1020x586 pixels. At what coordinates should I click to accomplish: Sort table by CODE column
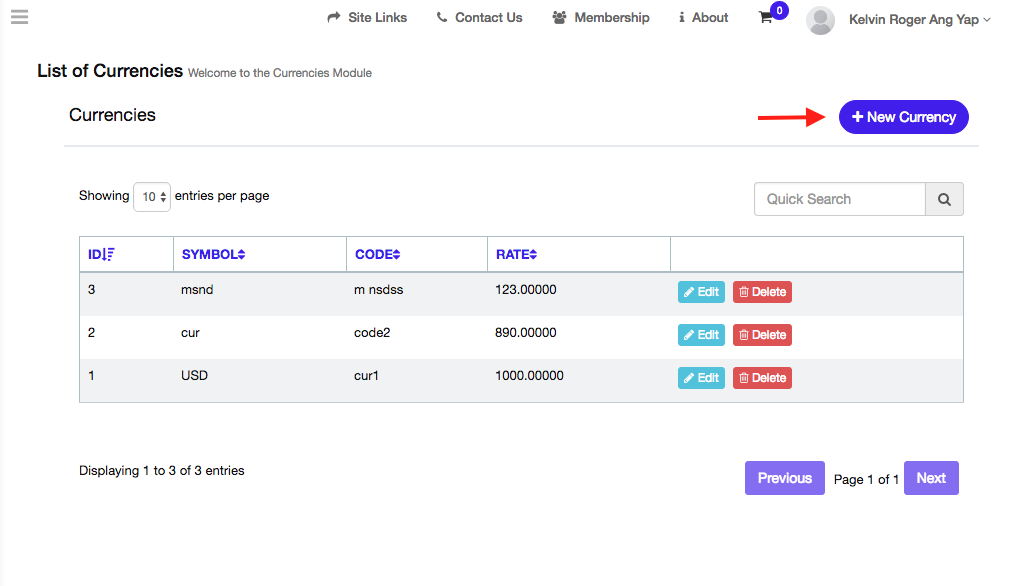point(377,254)
